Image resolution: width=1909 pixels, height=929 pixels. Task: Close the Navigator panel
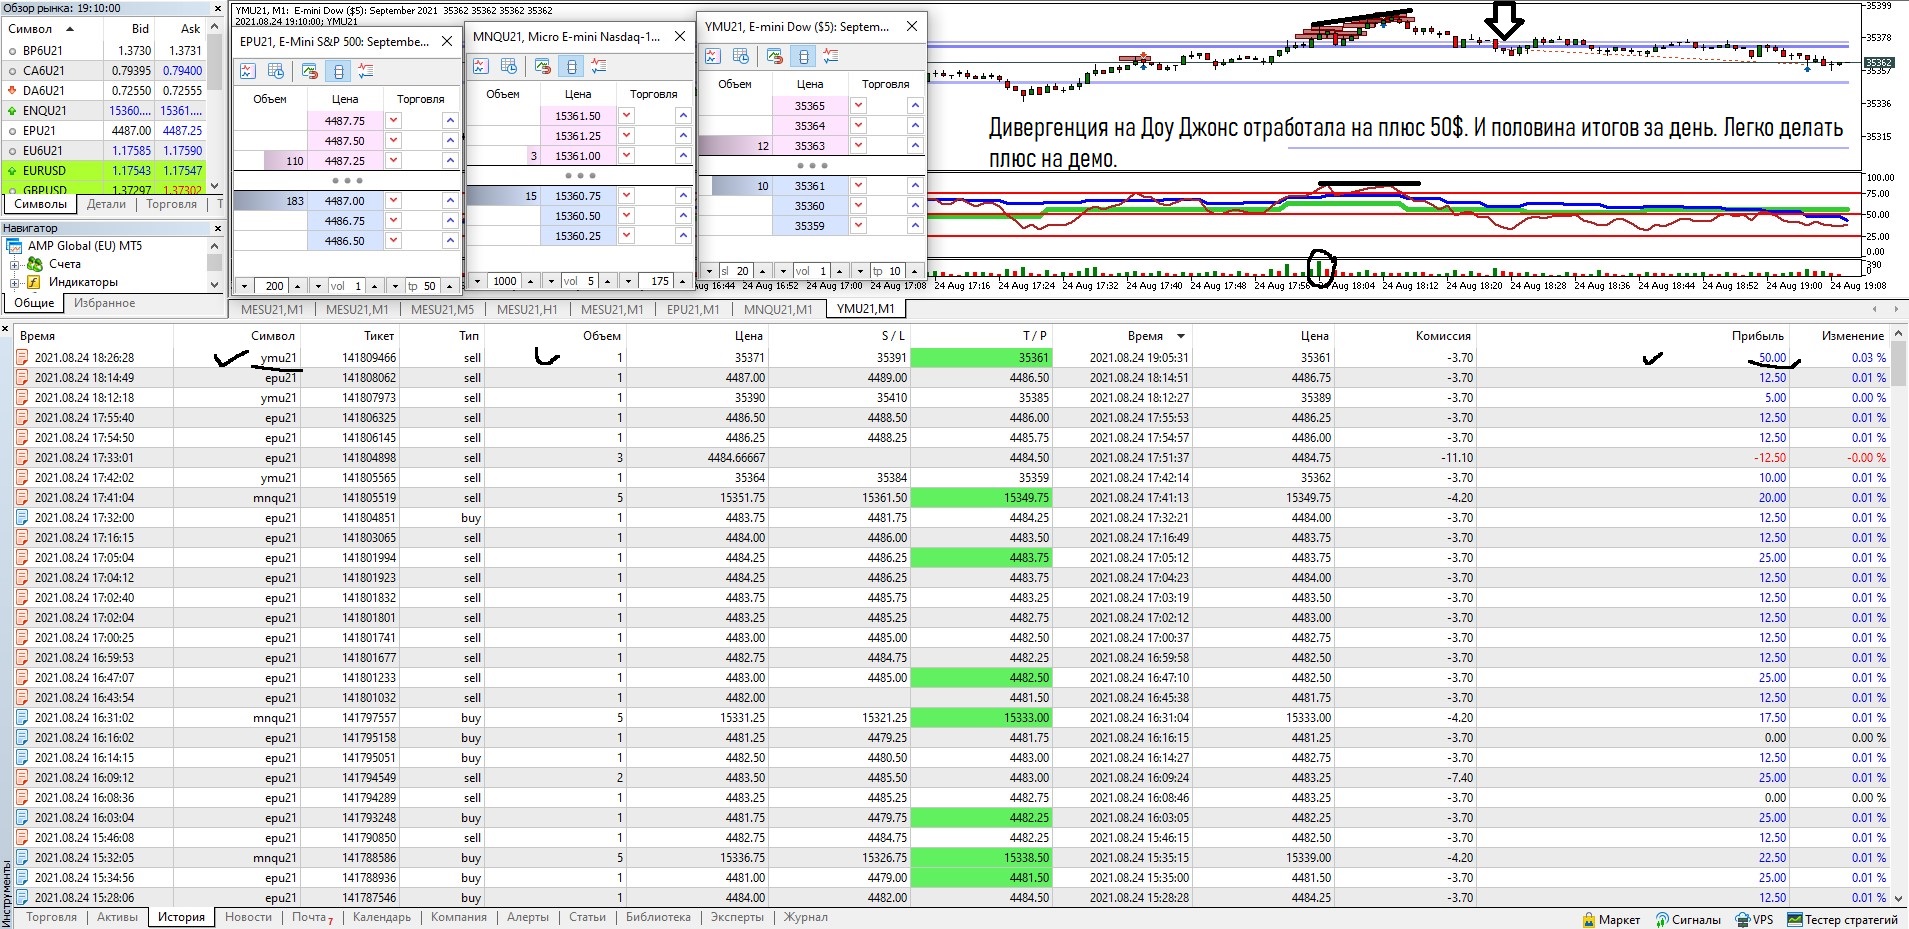(216, 228)
